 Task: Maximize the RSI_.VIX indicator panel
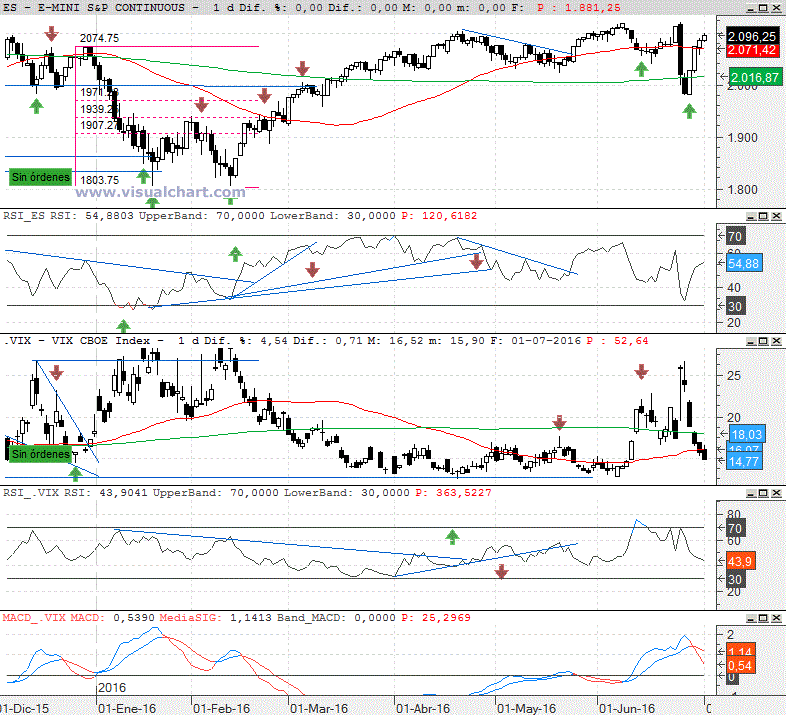tap(763, 493)
